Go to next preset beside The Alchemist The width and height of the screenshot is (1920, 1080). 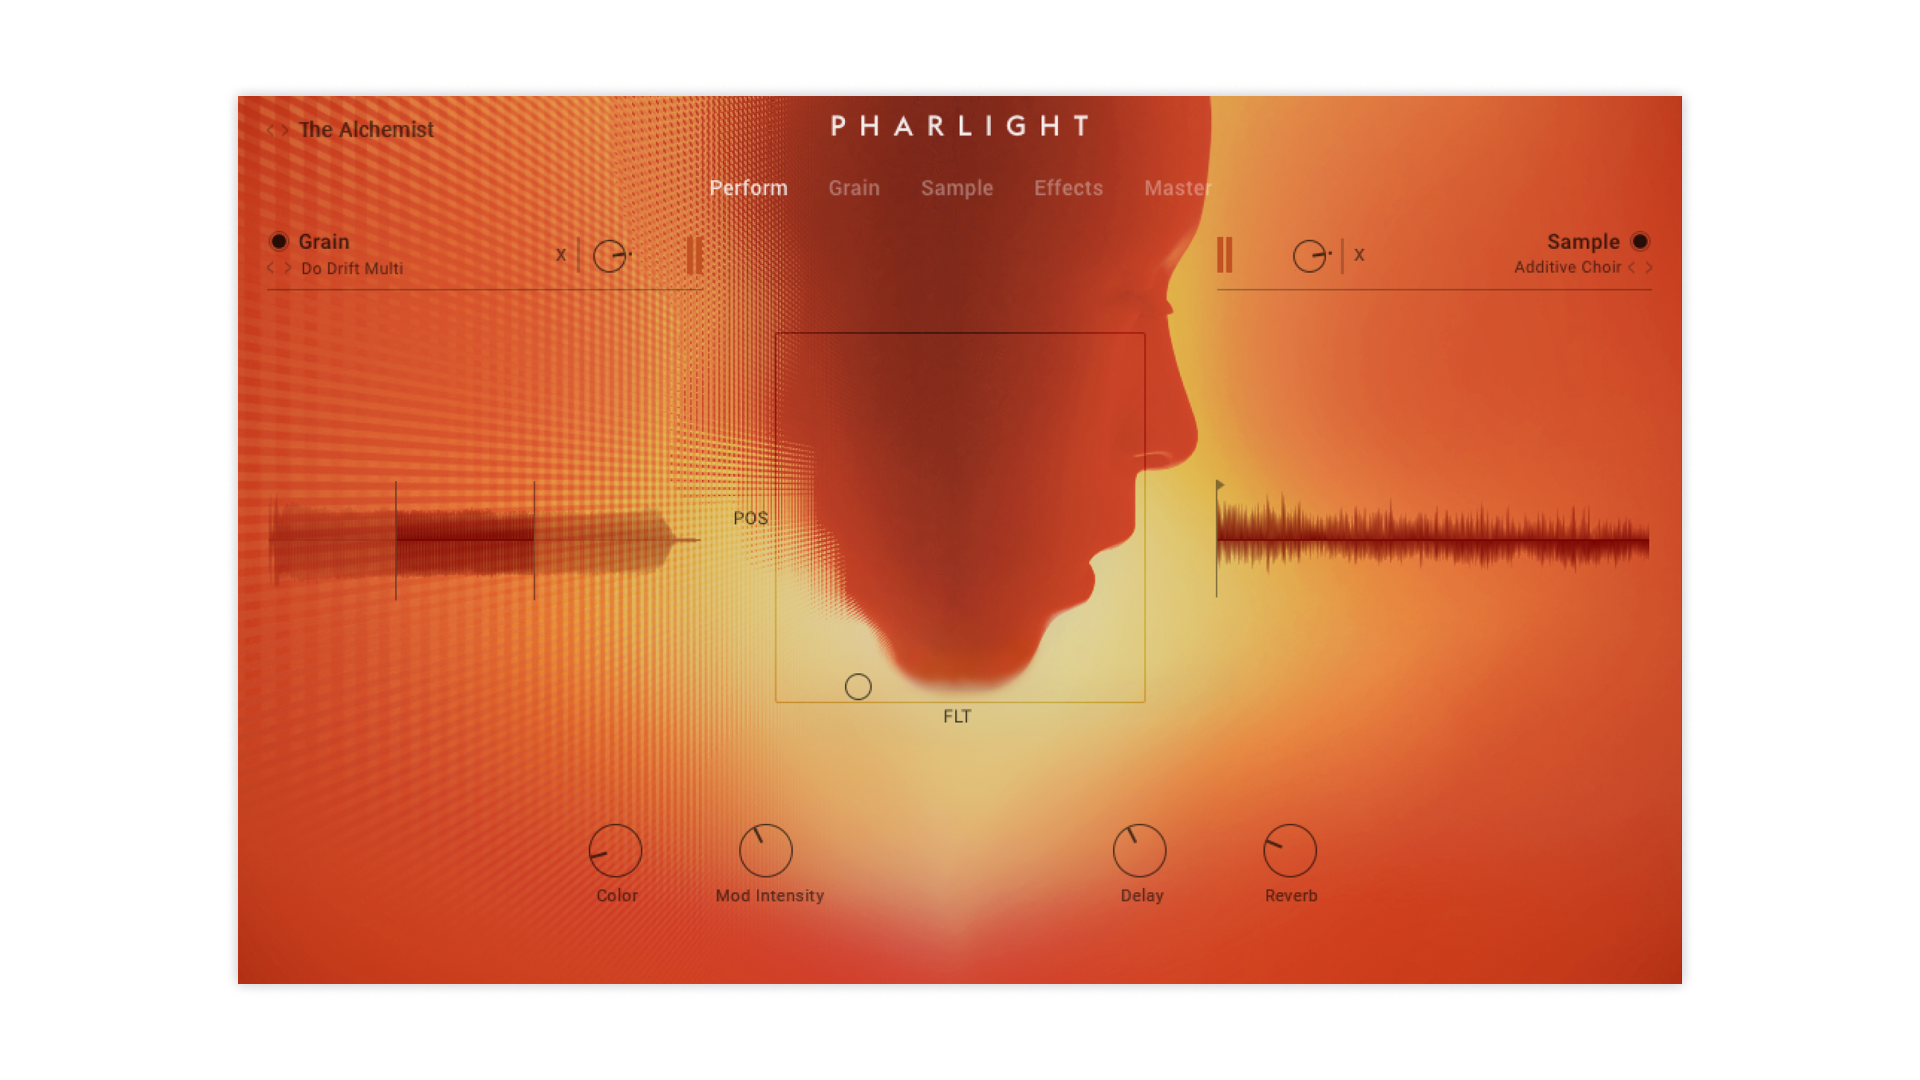click(285, 130)
